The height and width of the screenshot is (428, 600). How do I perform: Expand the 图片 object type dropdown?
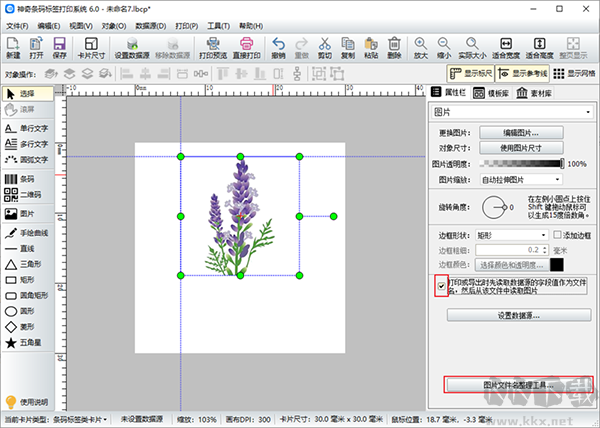[x=512, y=112]
